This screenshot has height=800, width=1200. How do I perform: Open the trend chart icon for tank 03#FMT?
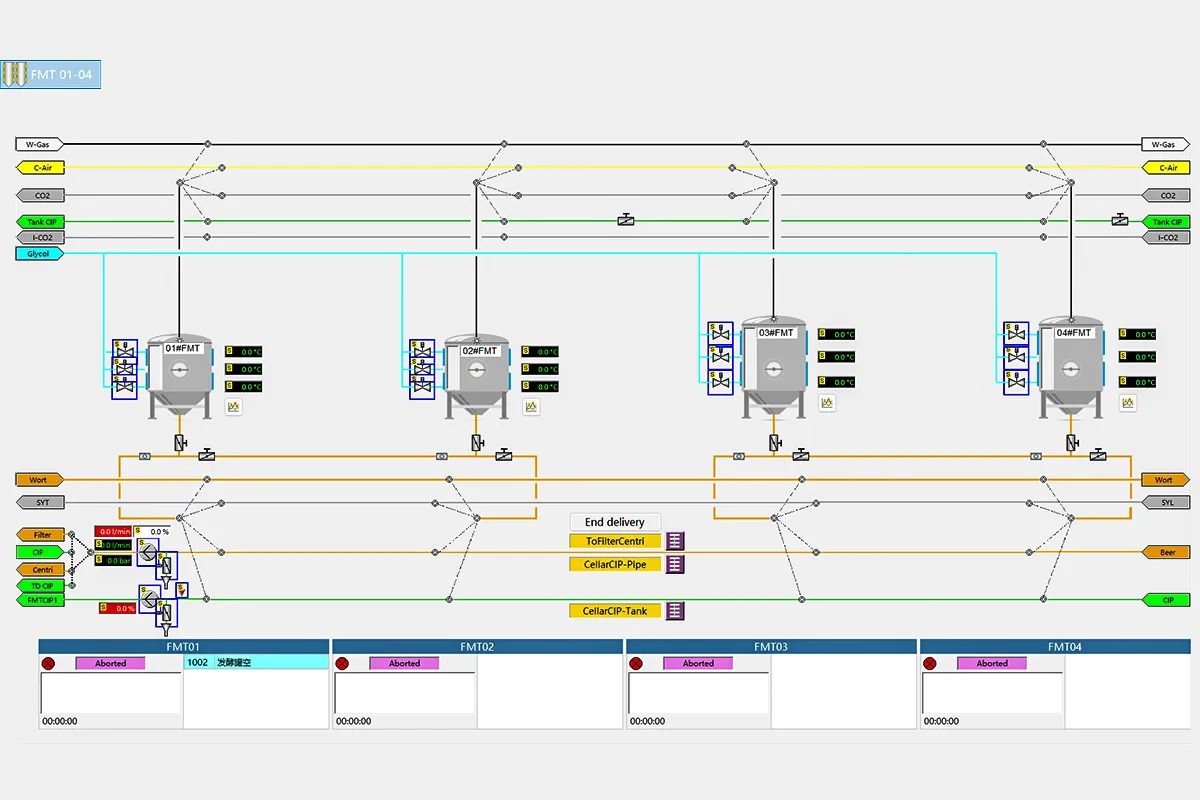[827, 403]
